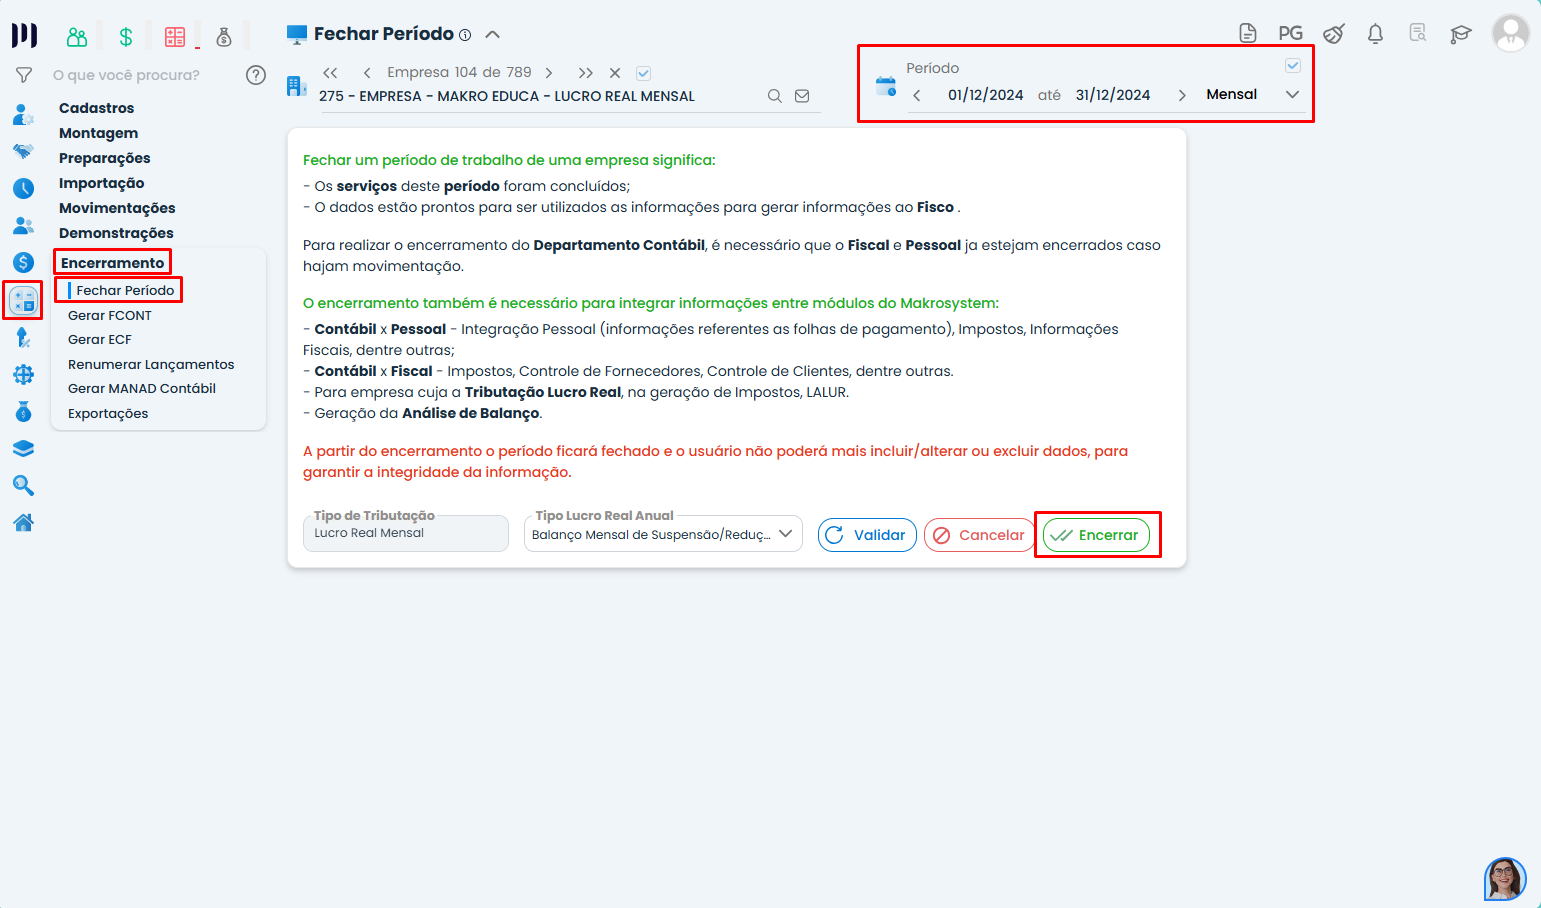Click the calendar period icon
1541x908 pixels.
click(x=886, y=86)
